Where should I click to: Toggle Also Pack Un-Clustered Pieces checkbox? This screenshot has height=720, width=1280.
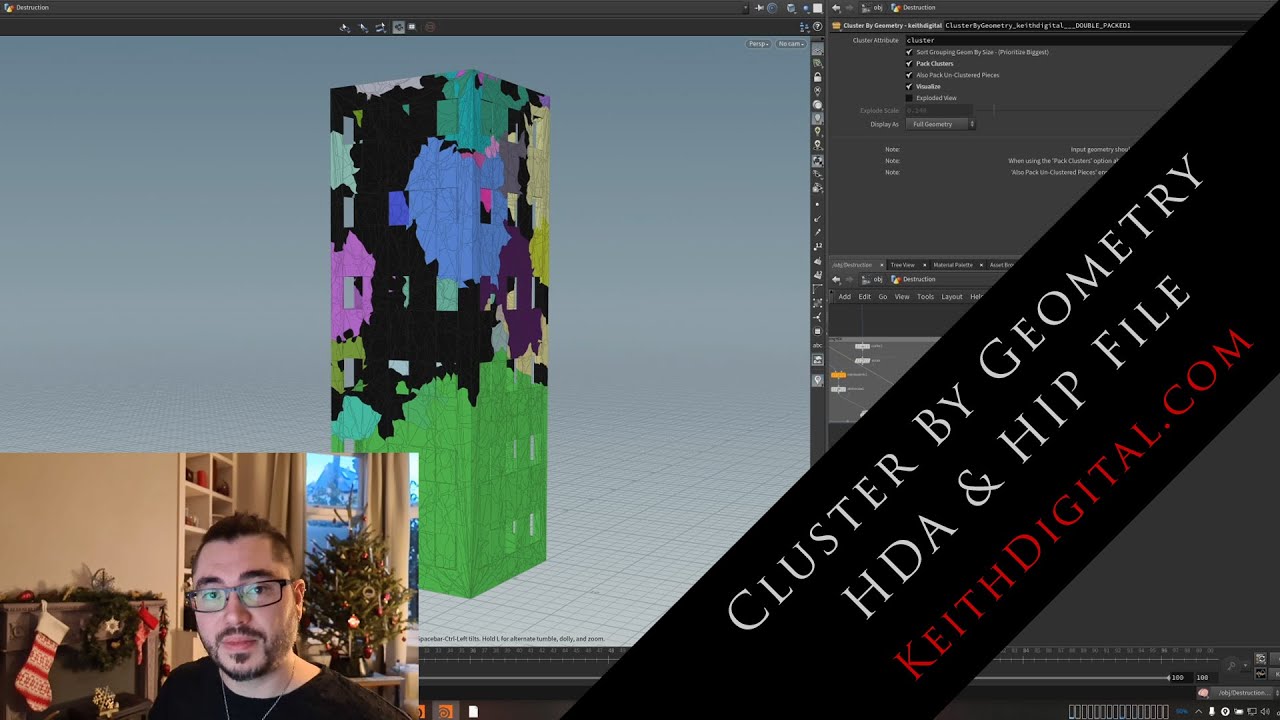(909, 75)
